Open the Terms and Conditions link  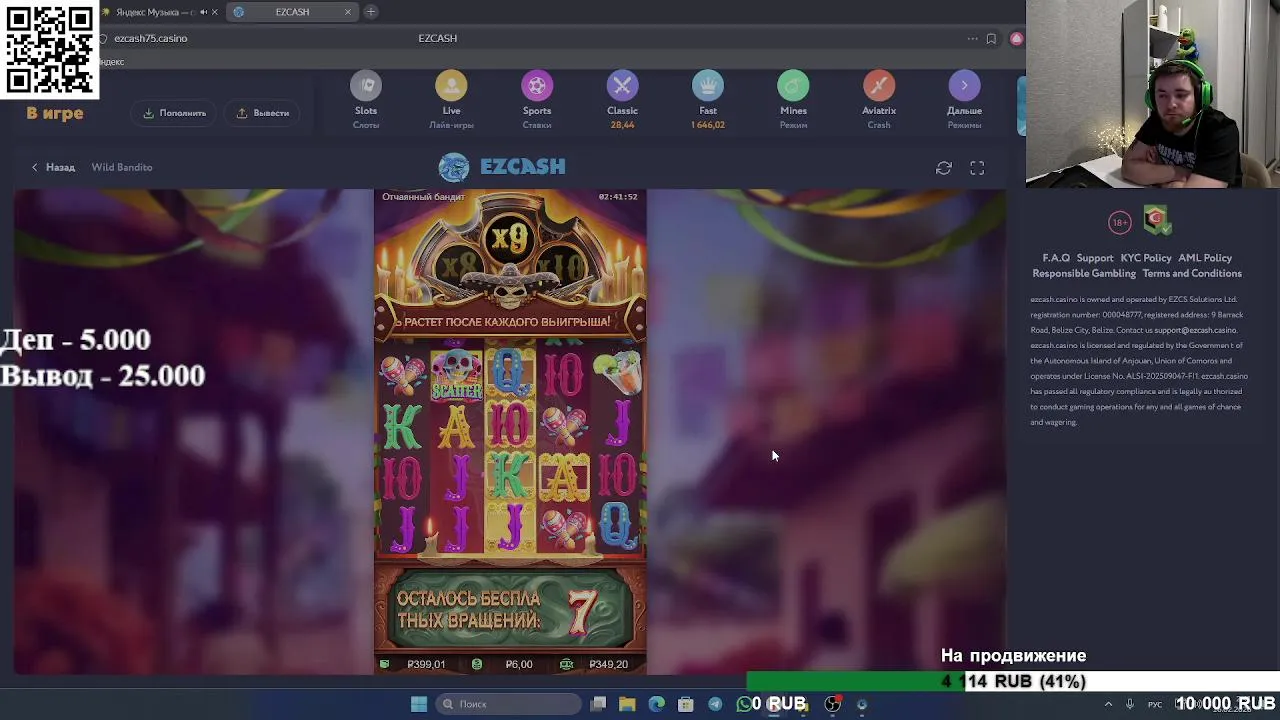point(1192,273)
